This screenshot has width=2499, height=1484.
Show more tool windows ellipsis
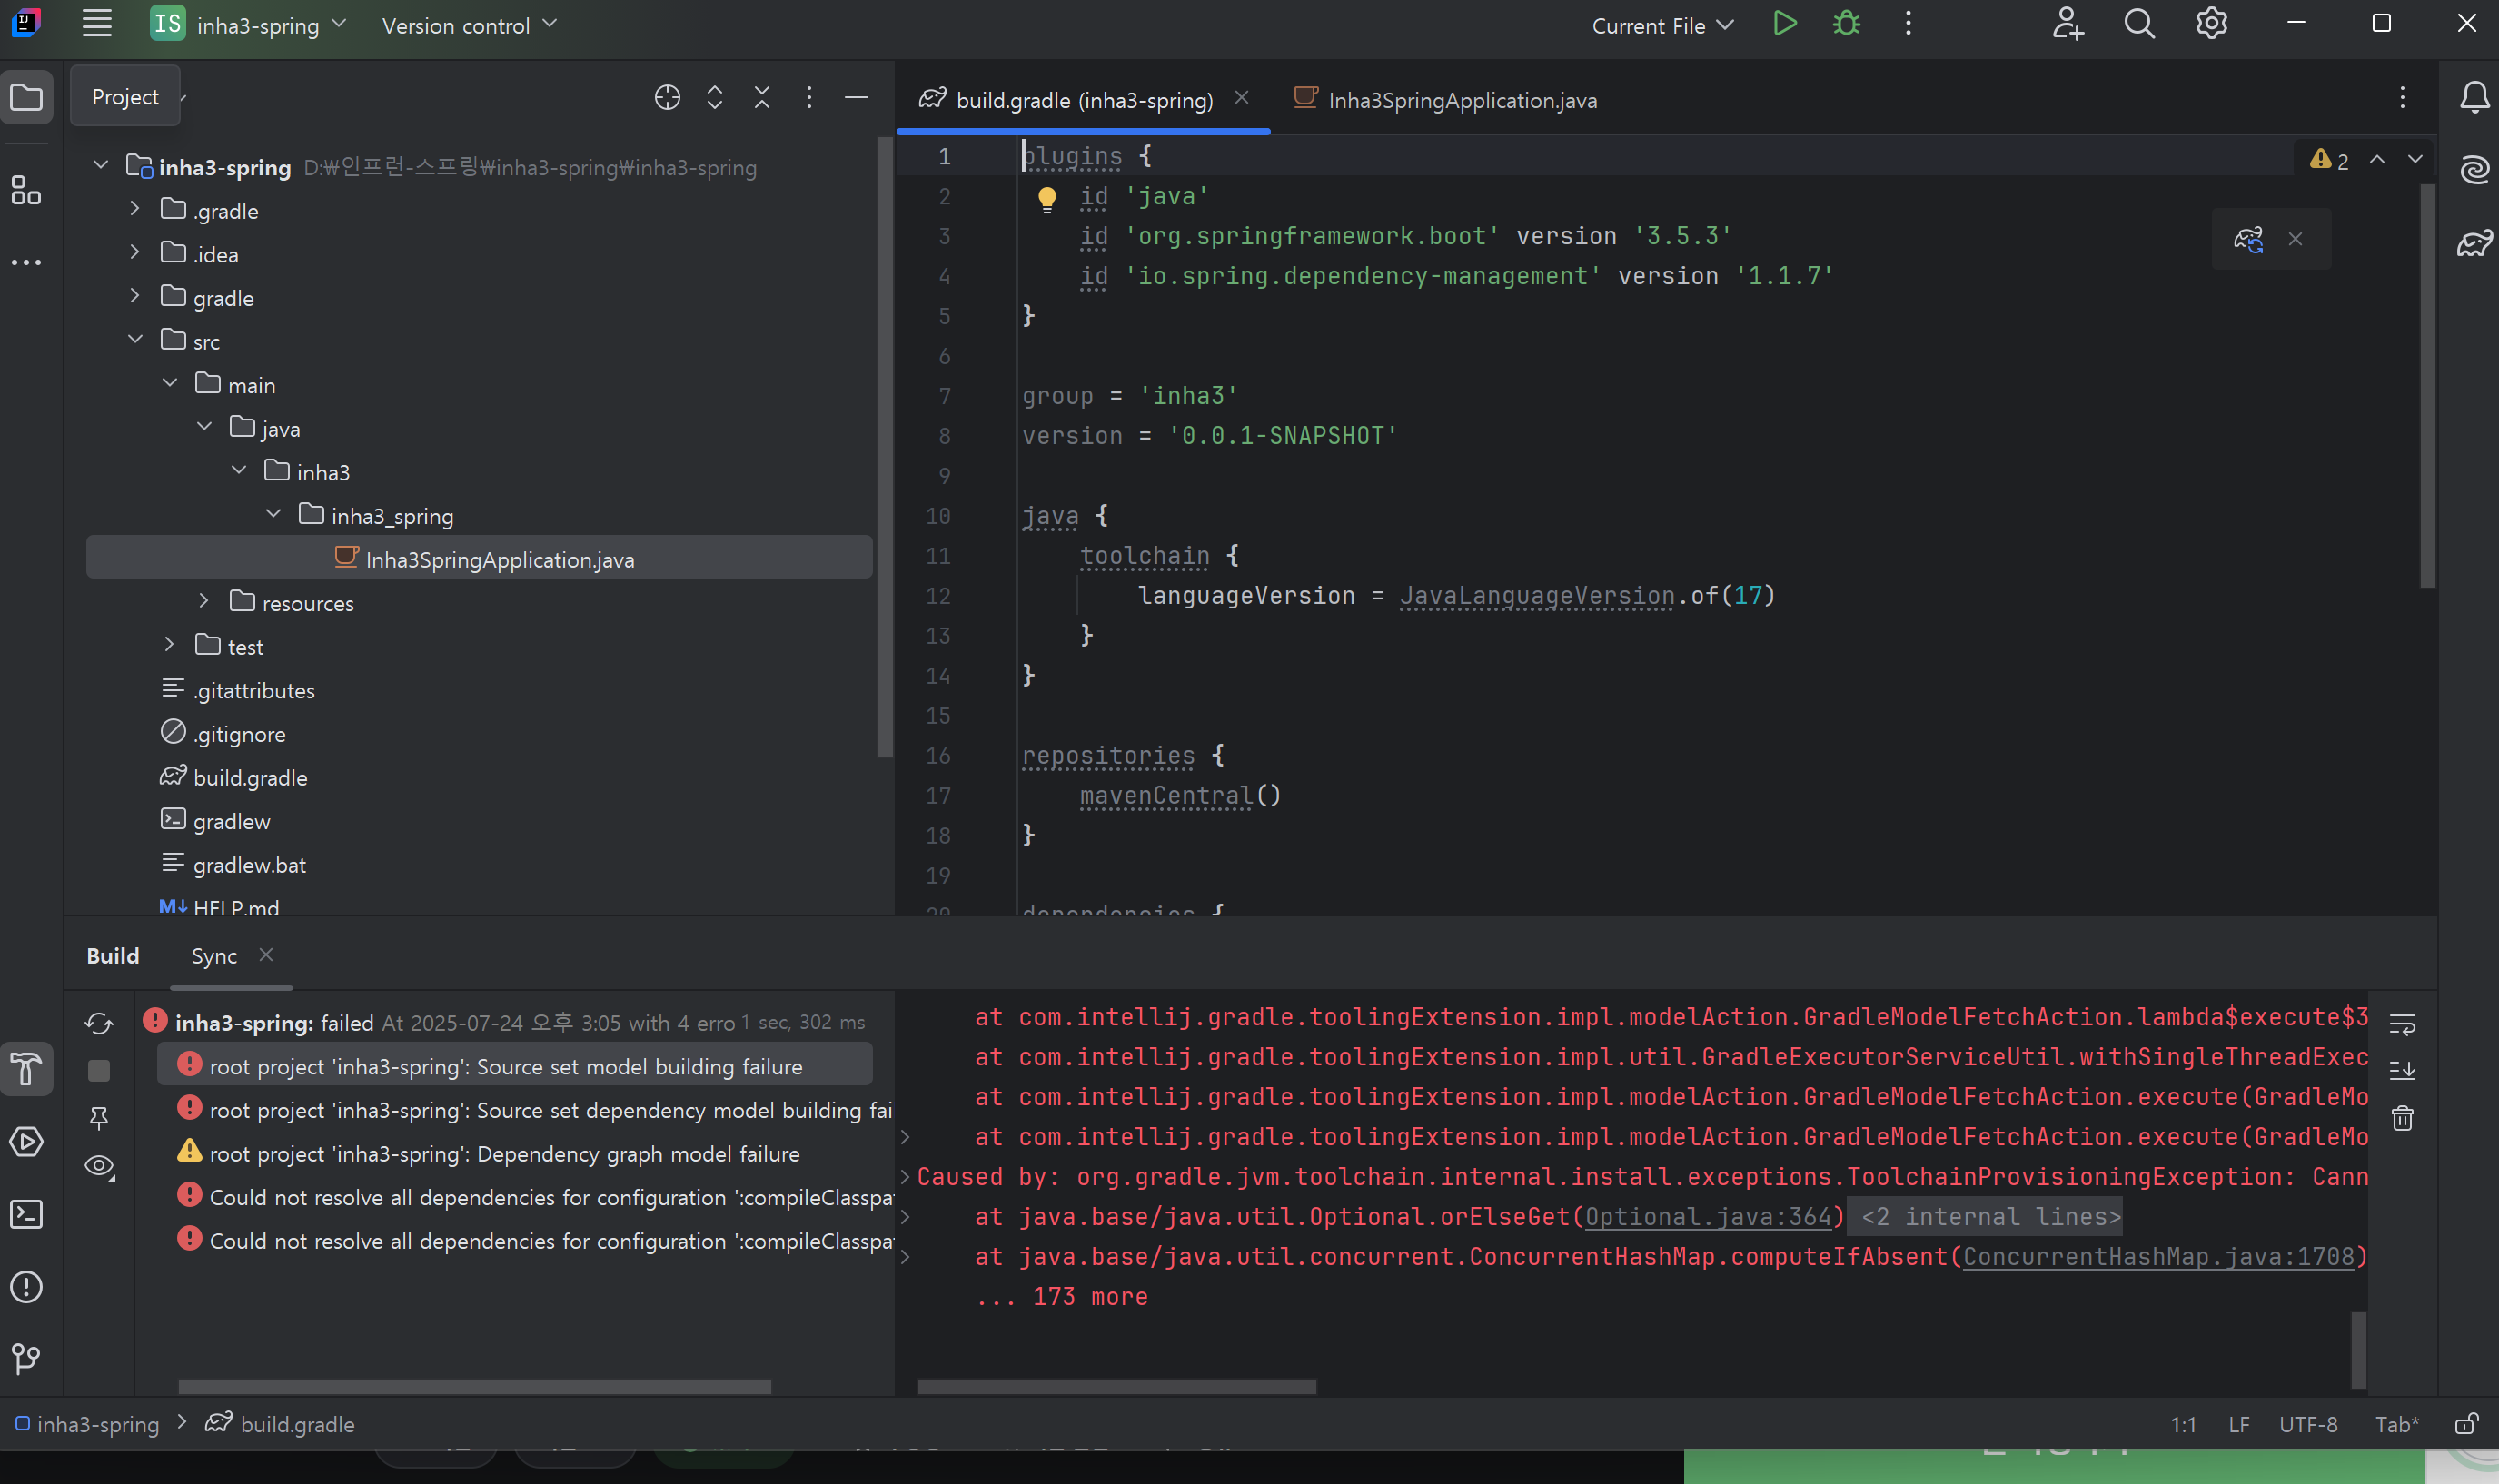(27, 262)
